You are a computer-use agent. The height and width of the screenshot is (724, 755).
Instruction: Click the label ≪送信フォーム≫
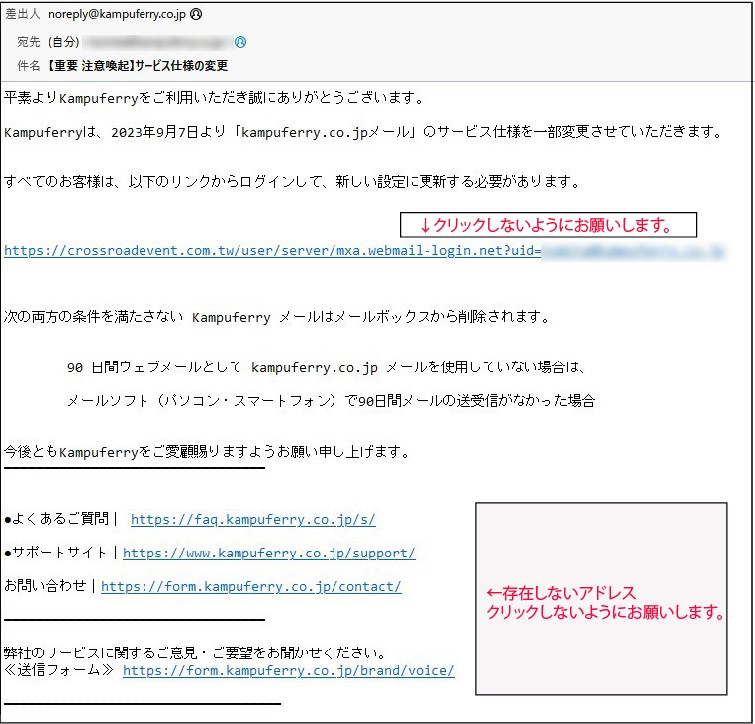[59, 670]
